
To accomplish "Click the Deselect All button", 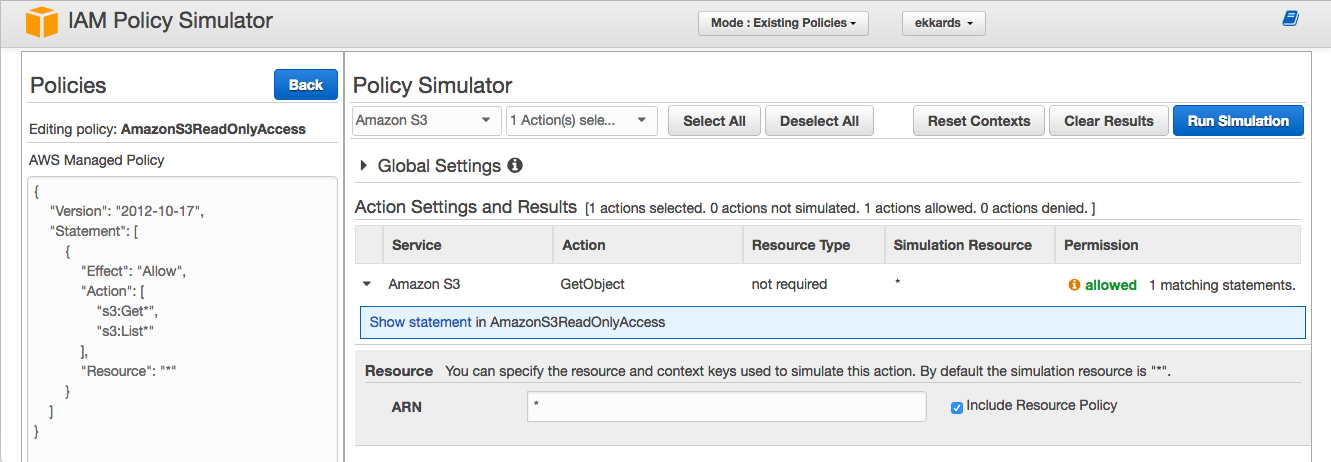I will click(819, 121).
